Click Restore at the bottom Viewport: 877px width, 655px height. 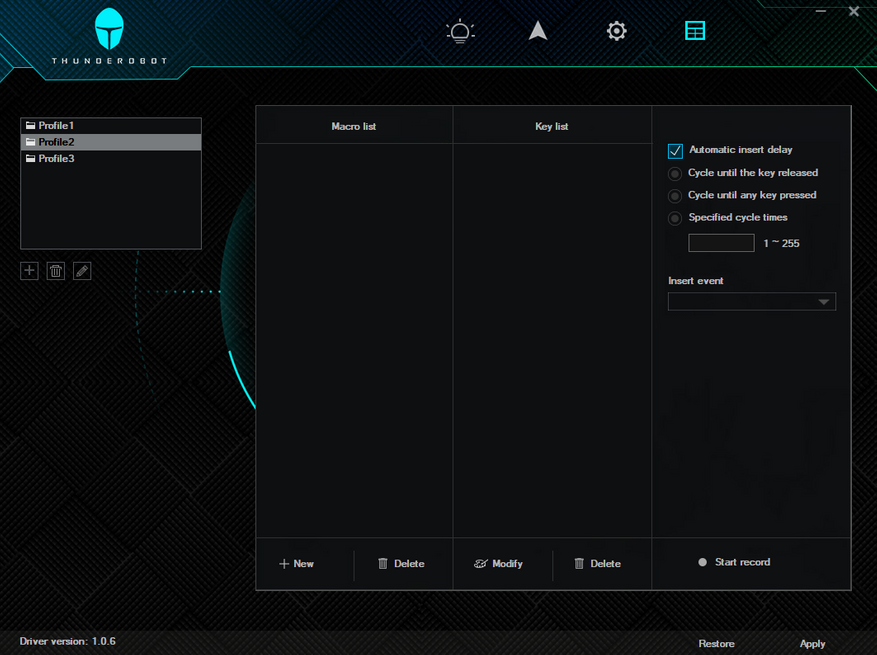click(x=716, y=644)
